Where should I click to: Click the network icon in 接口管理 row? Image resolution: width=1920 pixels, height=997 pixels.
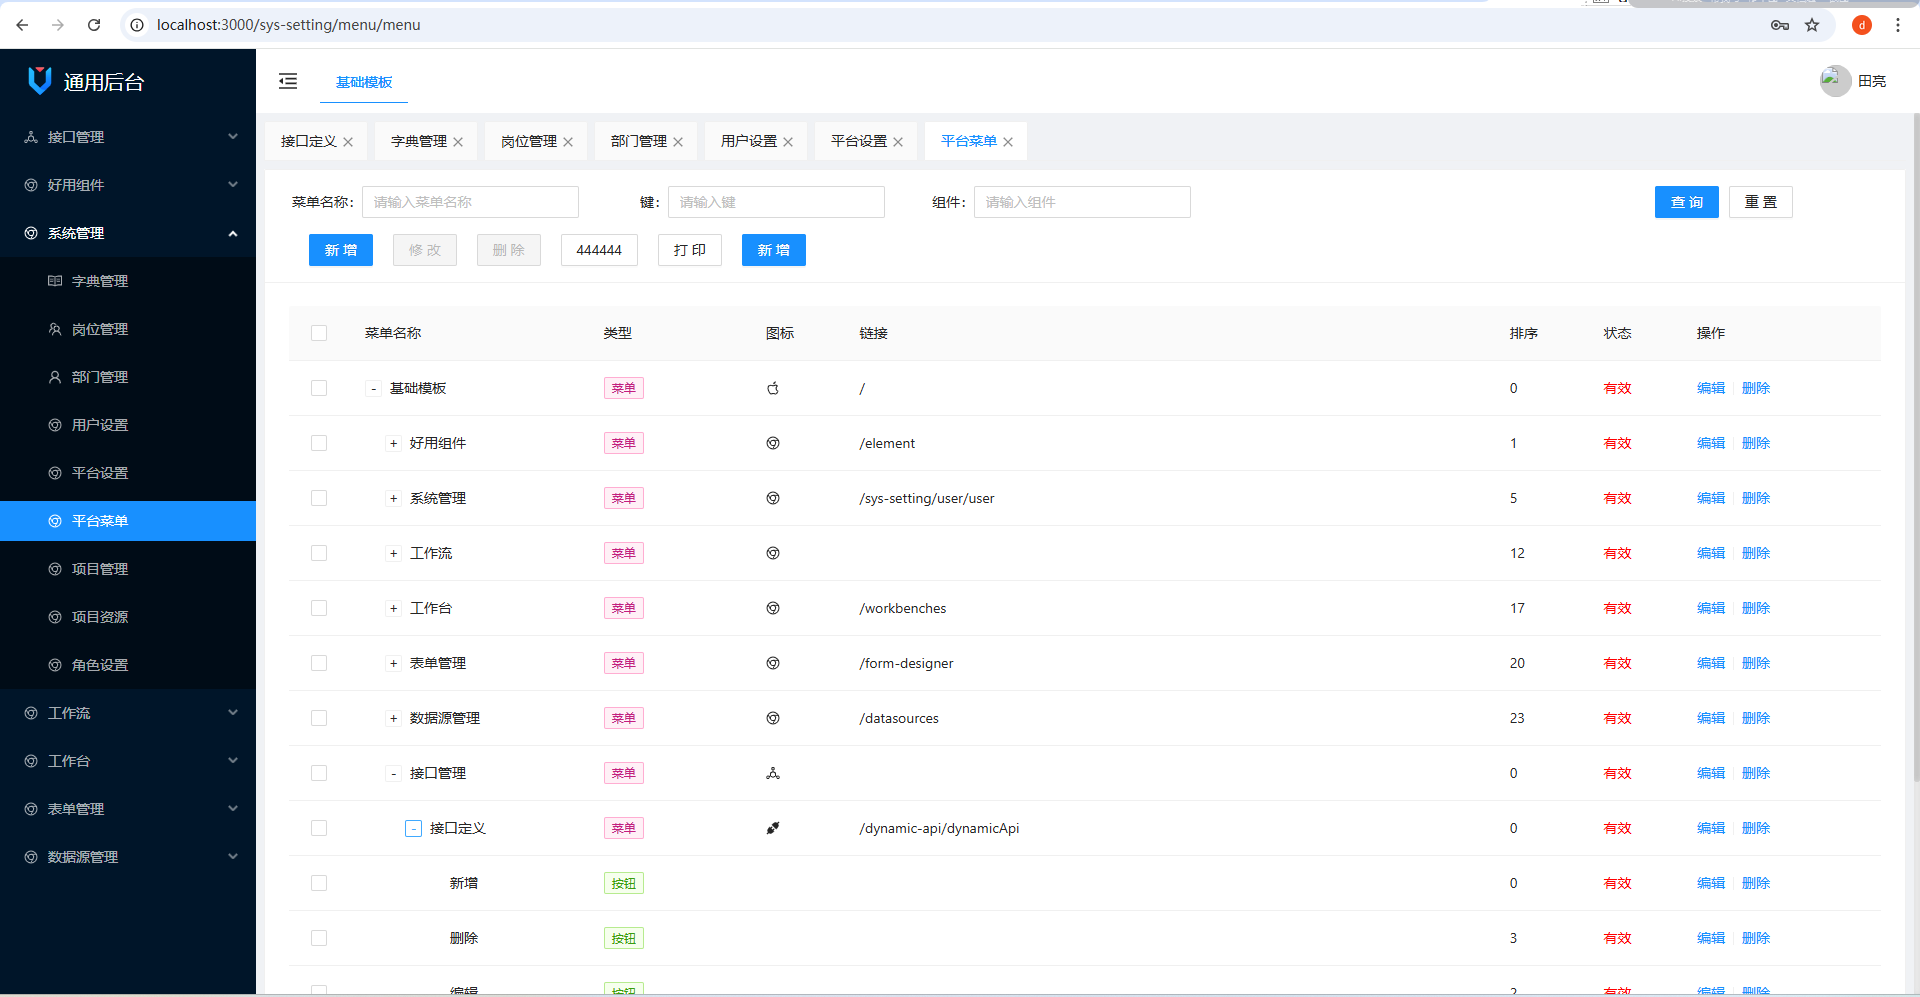773,773
